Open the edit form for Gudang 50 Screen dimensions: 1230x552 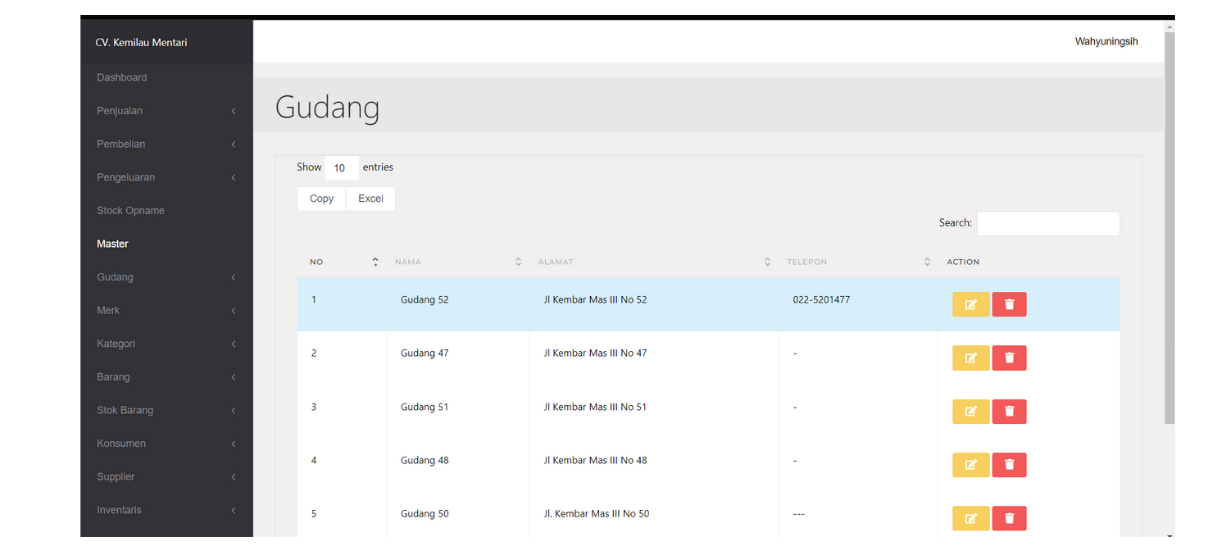click(x=970, y=518)
